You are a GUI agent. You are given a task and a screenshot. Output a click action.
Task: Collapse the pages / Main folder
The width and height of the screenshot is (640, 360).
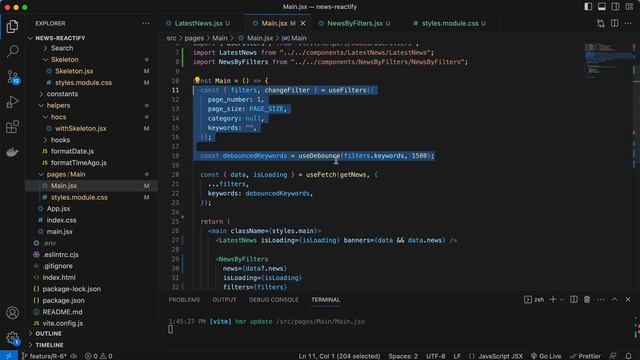pyautogui.click(x=66, y=174)
